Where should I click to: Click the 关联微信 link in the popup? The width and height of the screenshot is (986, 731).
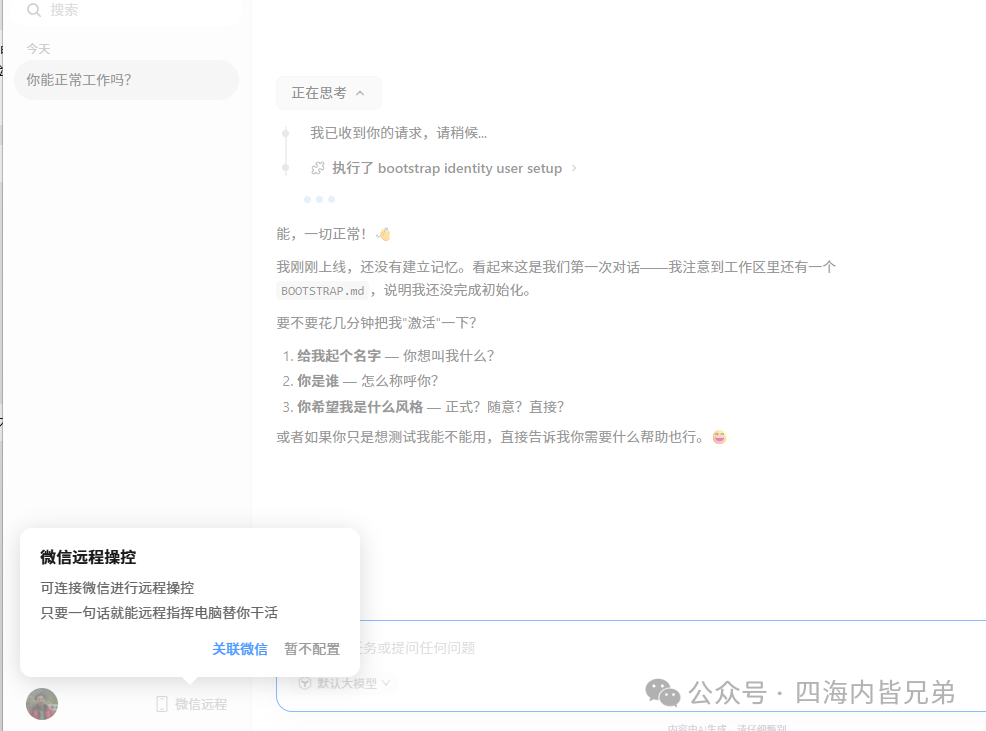tap(240, 649)
